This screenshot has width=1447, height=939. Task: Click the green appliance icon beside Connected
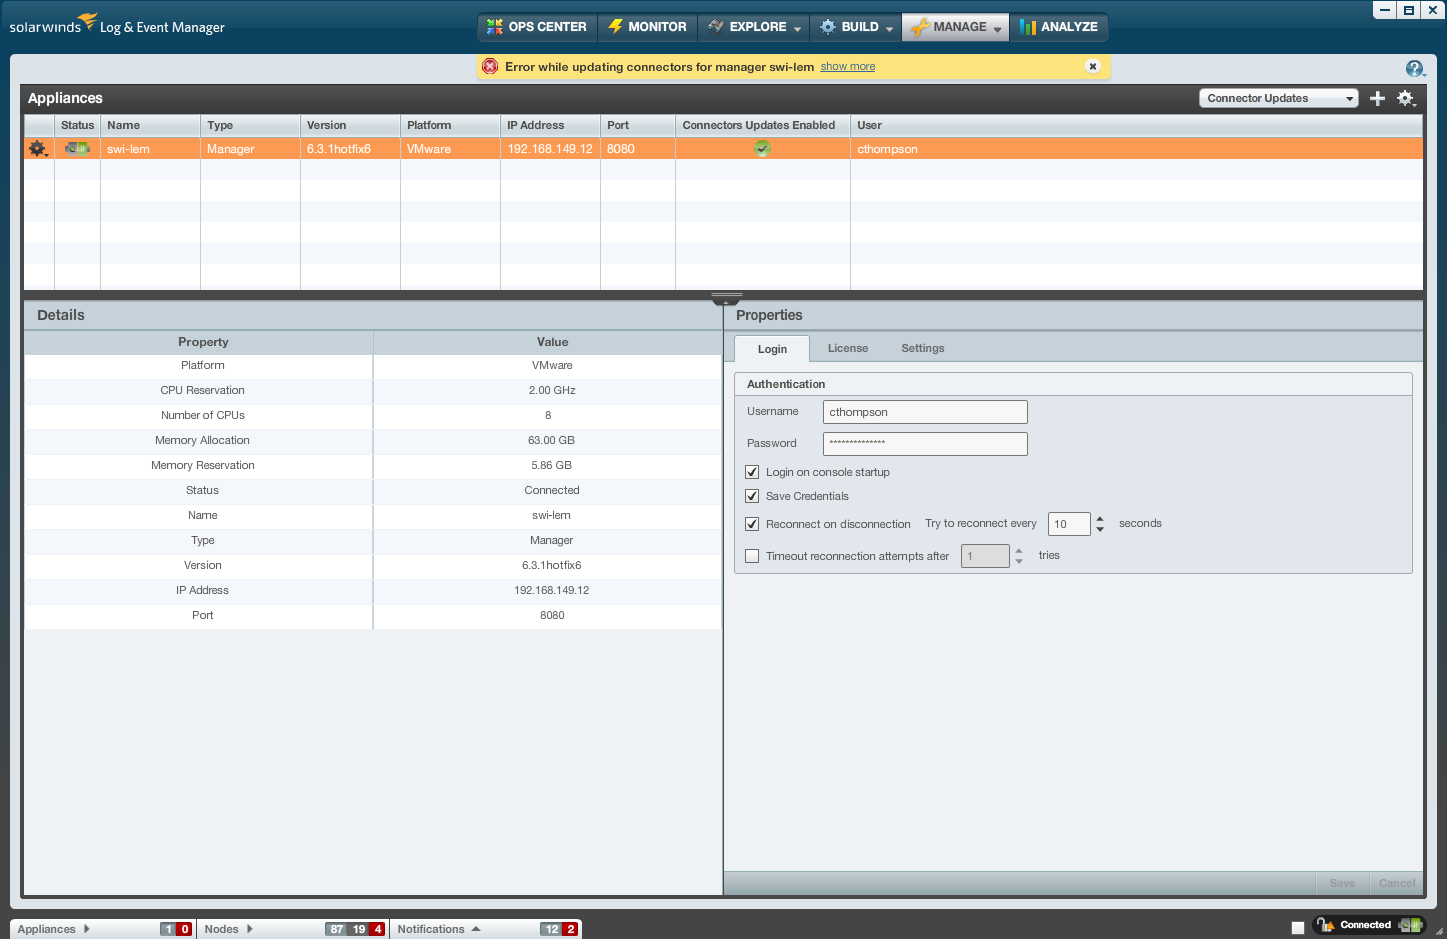(x=1411, y=925)
